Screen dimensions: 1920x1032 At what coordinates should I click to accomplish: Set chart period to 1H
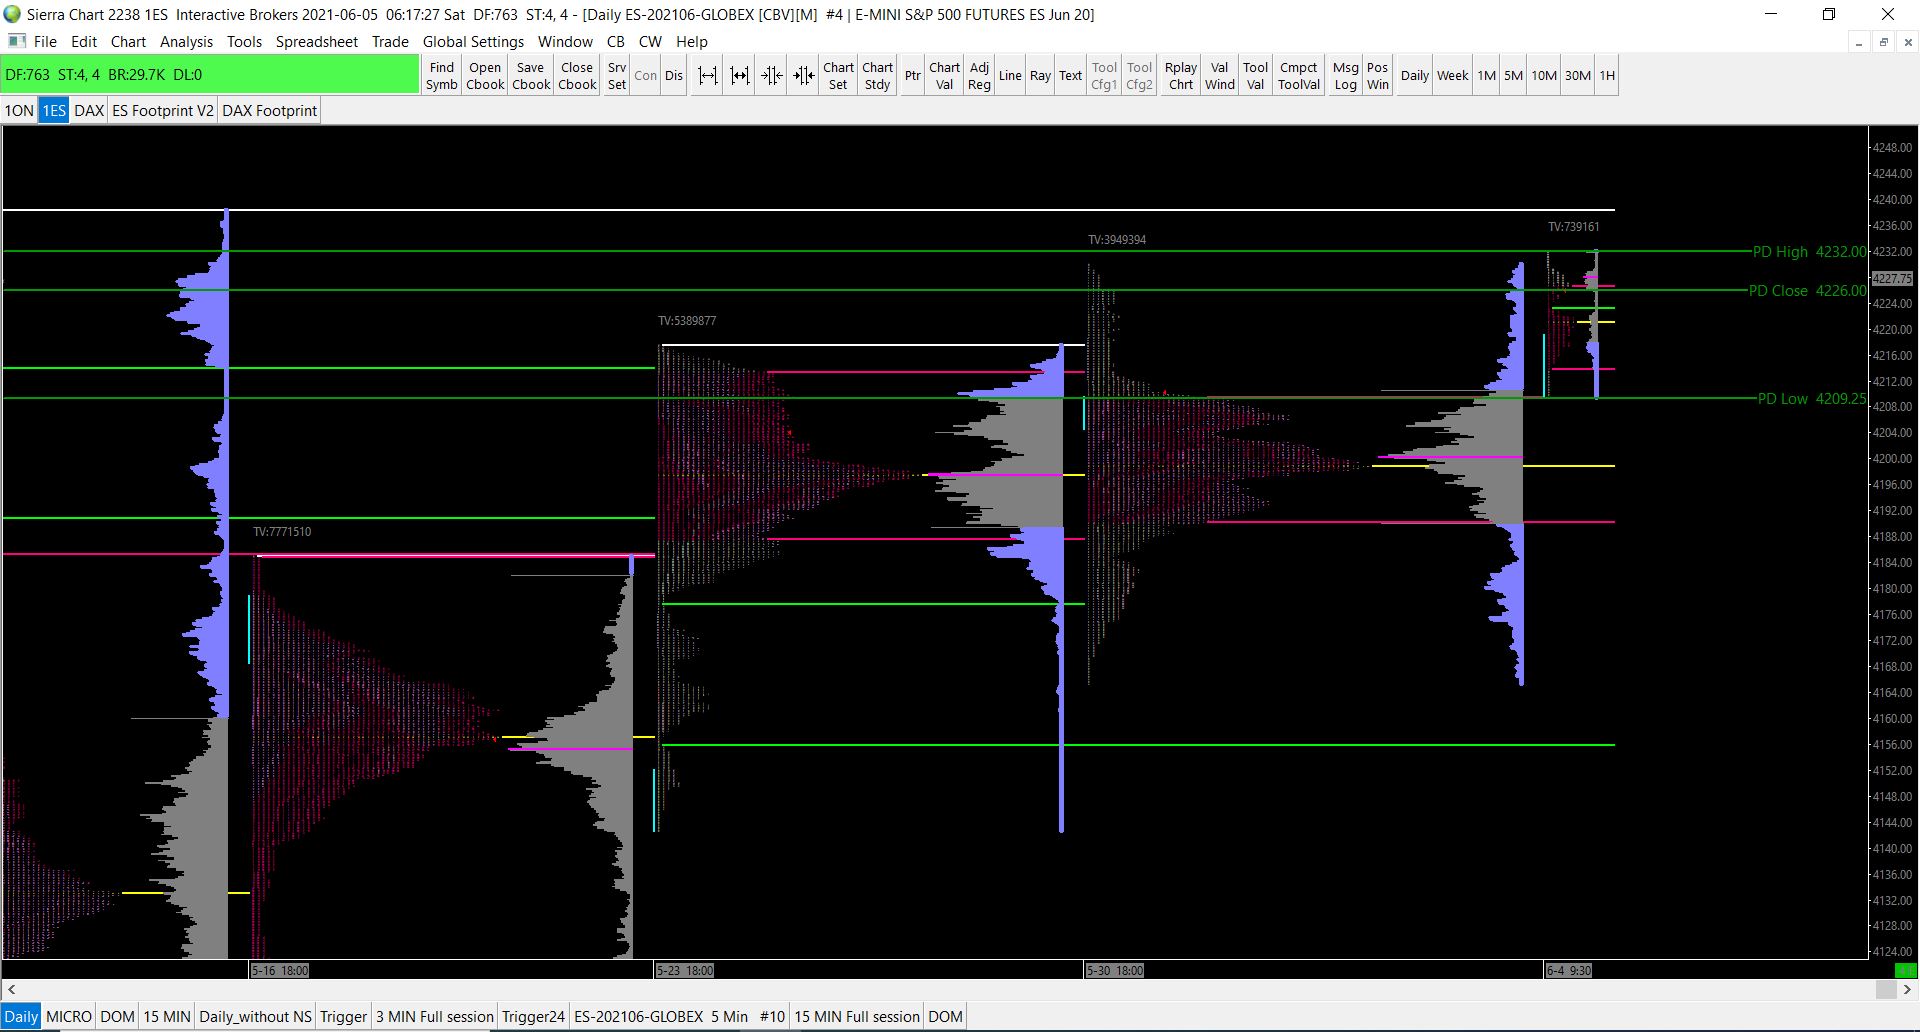point(1607,76)
